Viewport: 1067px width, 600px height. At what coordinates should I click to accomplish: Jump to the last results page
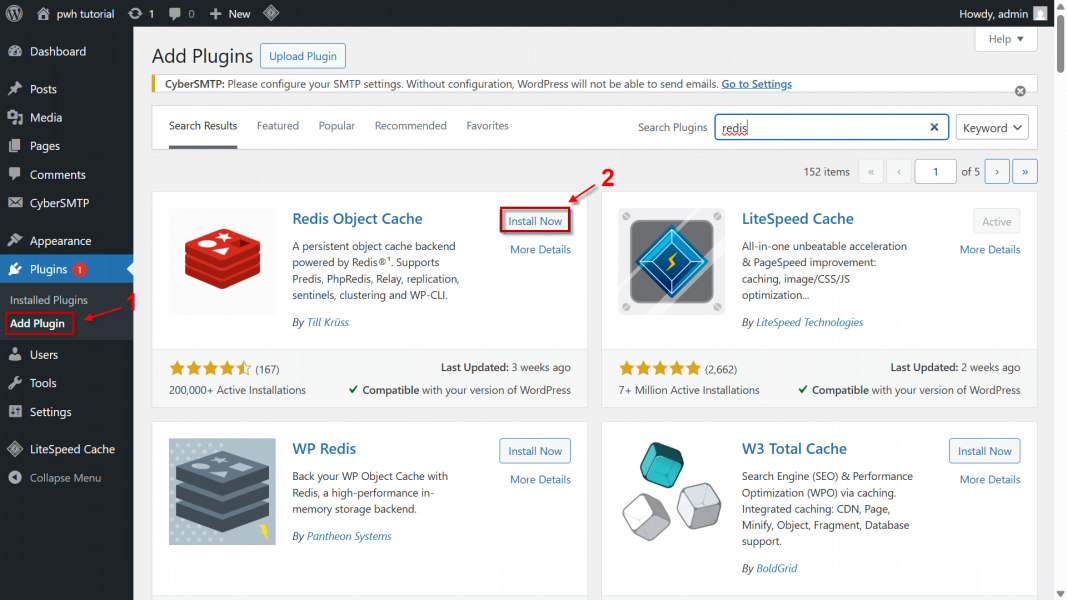pyautogui.click(x=1025, y=171)
